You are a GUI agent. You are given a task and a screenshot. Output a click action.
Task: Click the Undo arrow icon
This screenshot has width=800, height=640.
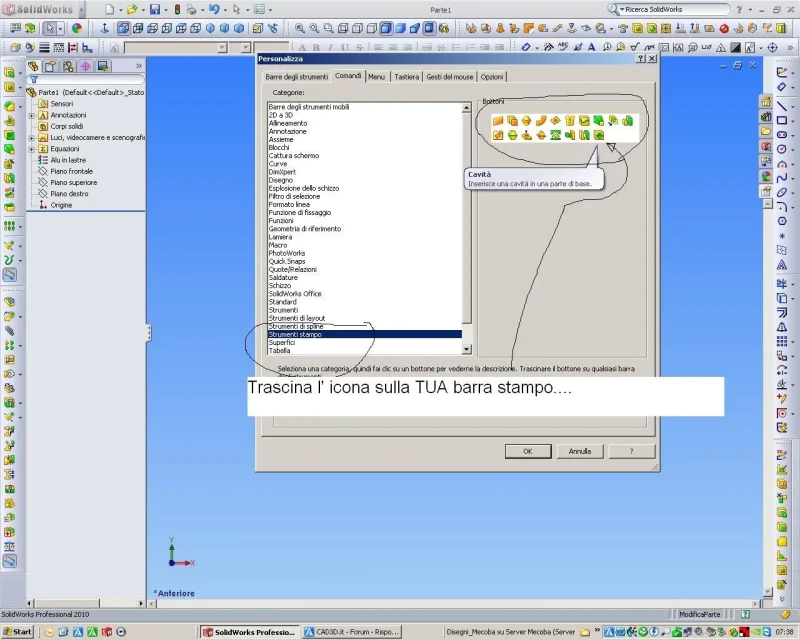pos(214,9)
